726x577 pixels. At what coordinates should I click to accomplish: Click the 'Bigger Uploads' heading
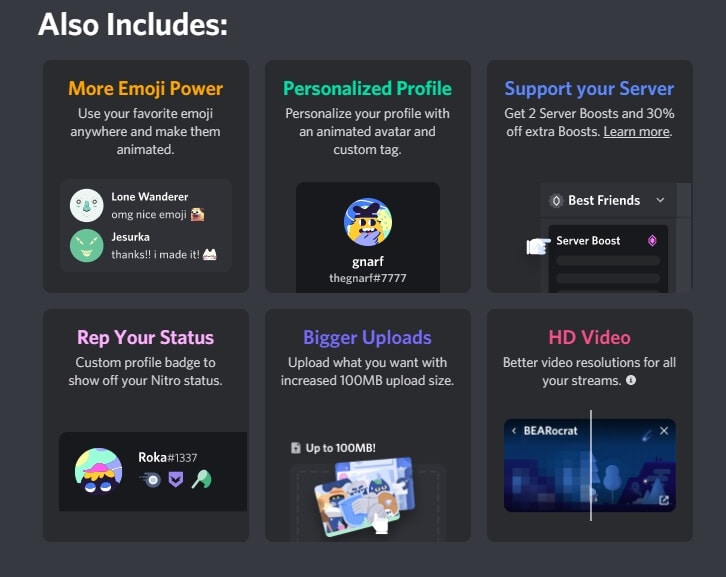(368, 338)
